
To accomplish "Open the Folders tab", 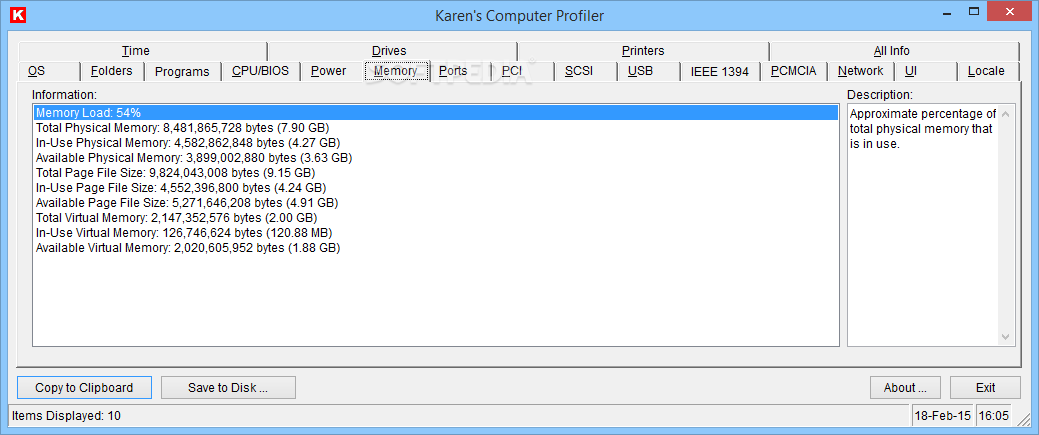I will [x=112, y=71].
